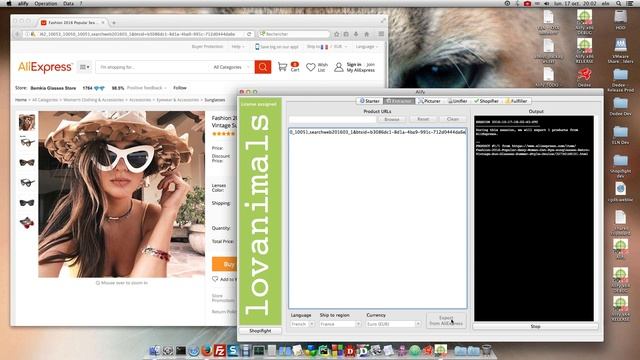Open the Currency dropdown in Alify
Image resolution: width=640 pixels, height=360 pixels.
[x=393, y=324]
